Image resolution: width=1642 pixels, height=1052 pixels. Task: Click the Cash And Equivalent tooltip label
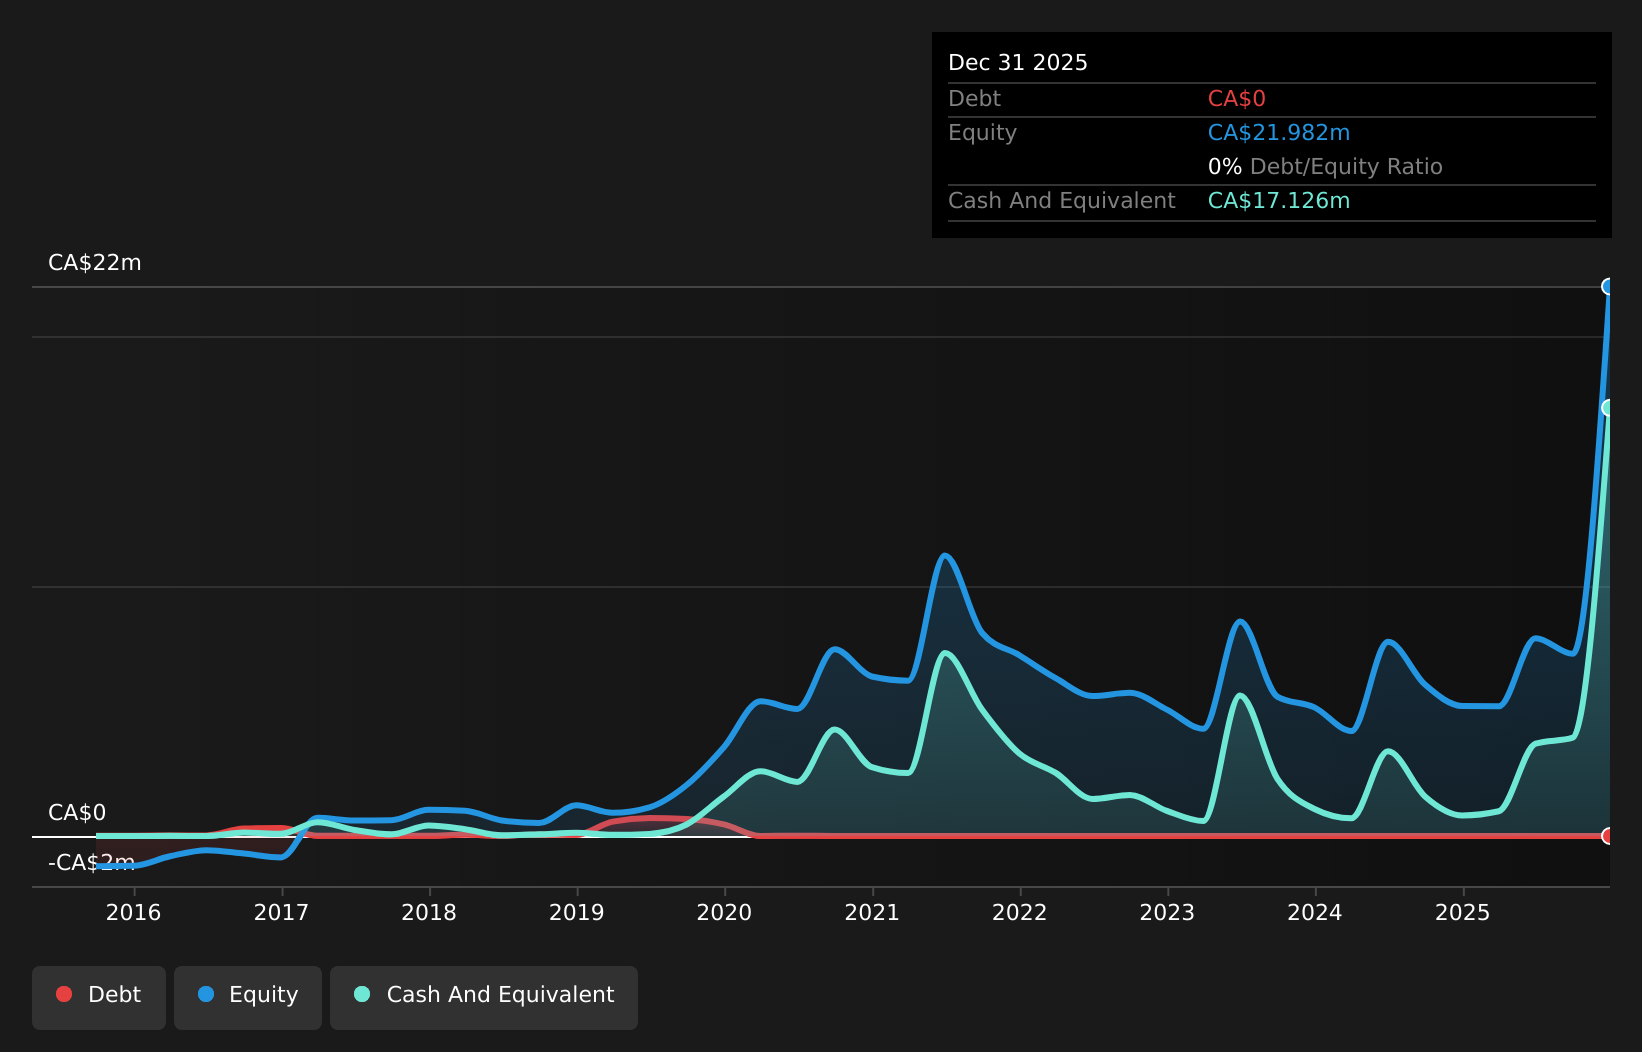click(x=1062, y=201)
